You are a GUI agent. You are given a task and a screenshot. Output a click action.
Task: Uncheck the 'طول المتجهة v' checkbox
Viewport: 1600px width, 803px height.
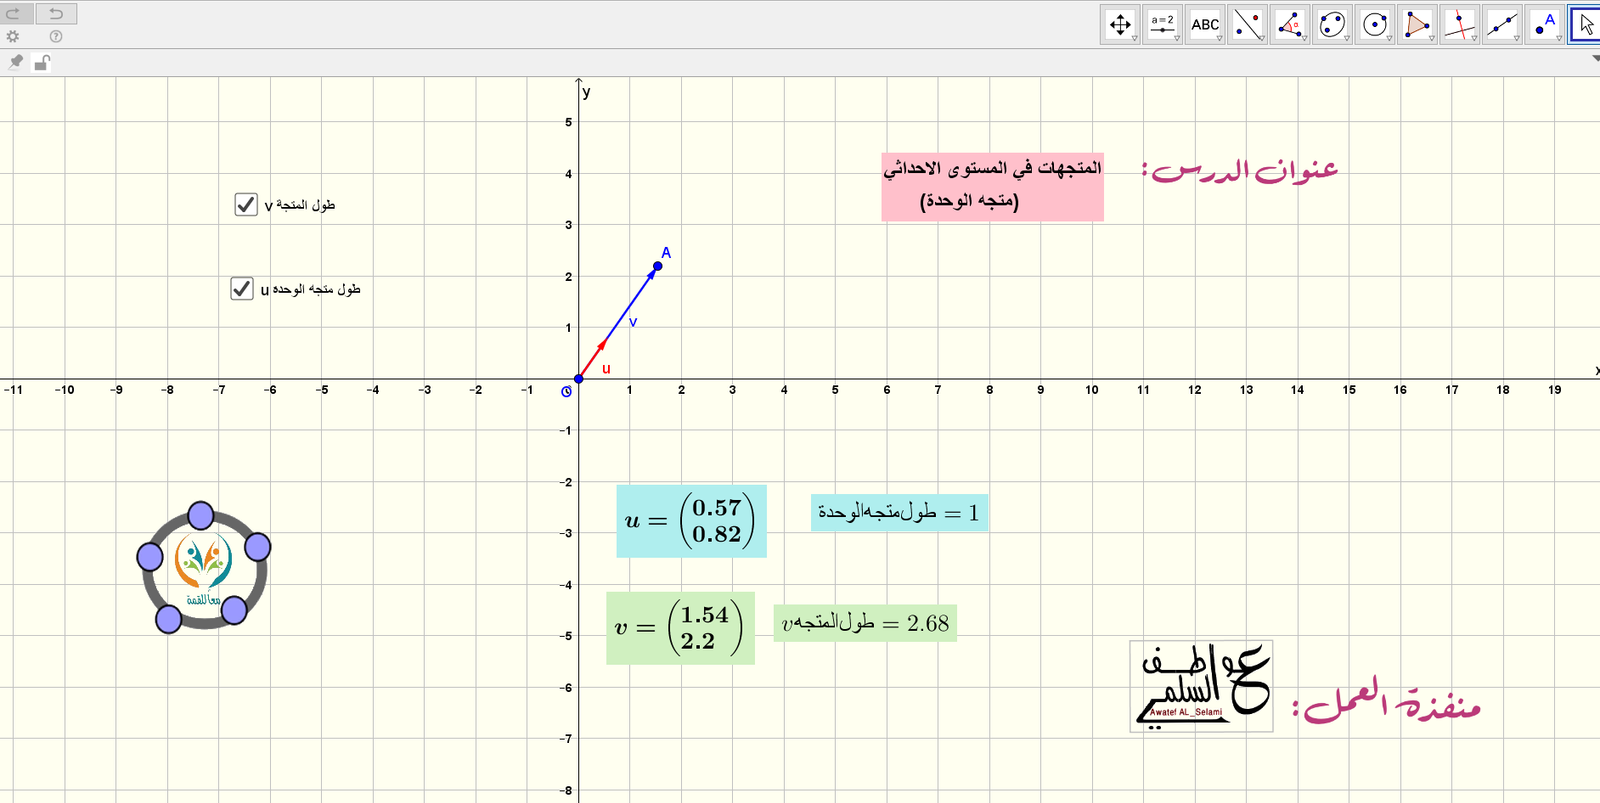(x=246, y=204)
